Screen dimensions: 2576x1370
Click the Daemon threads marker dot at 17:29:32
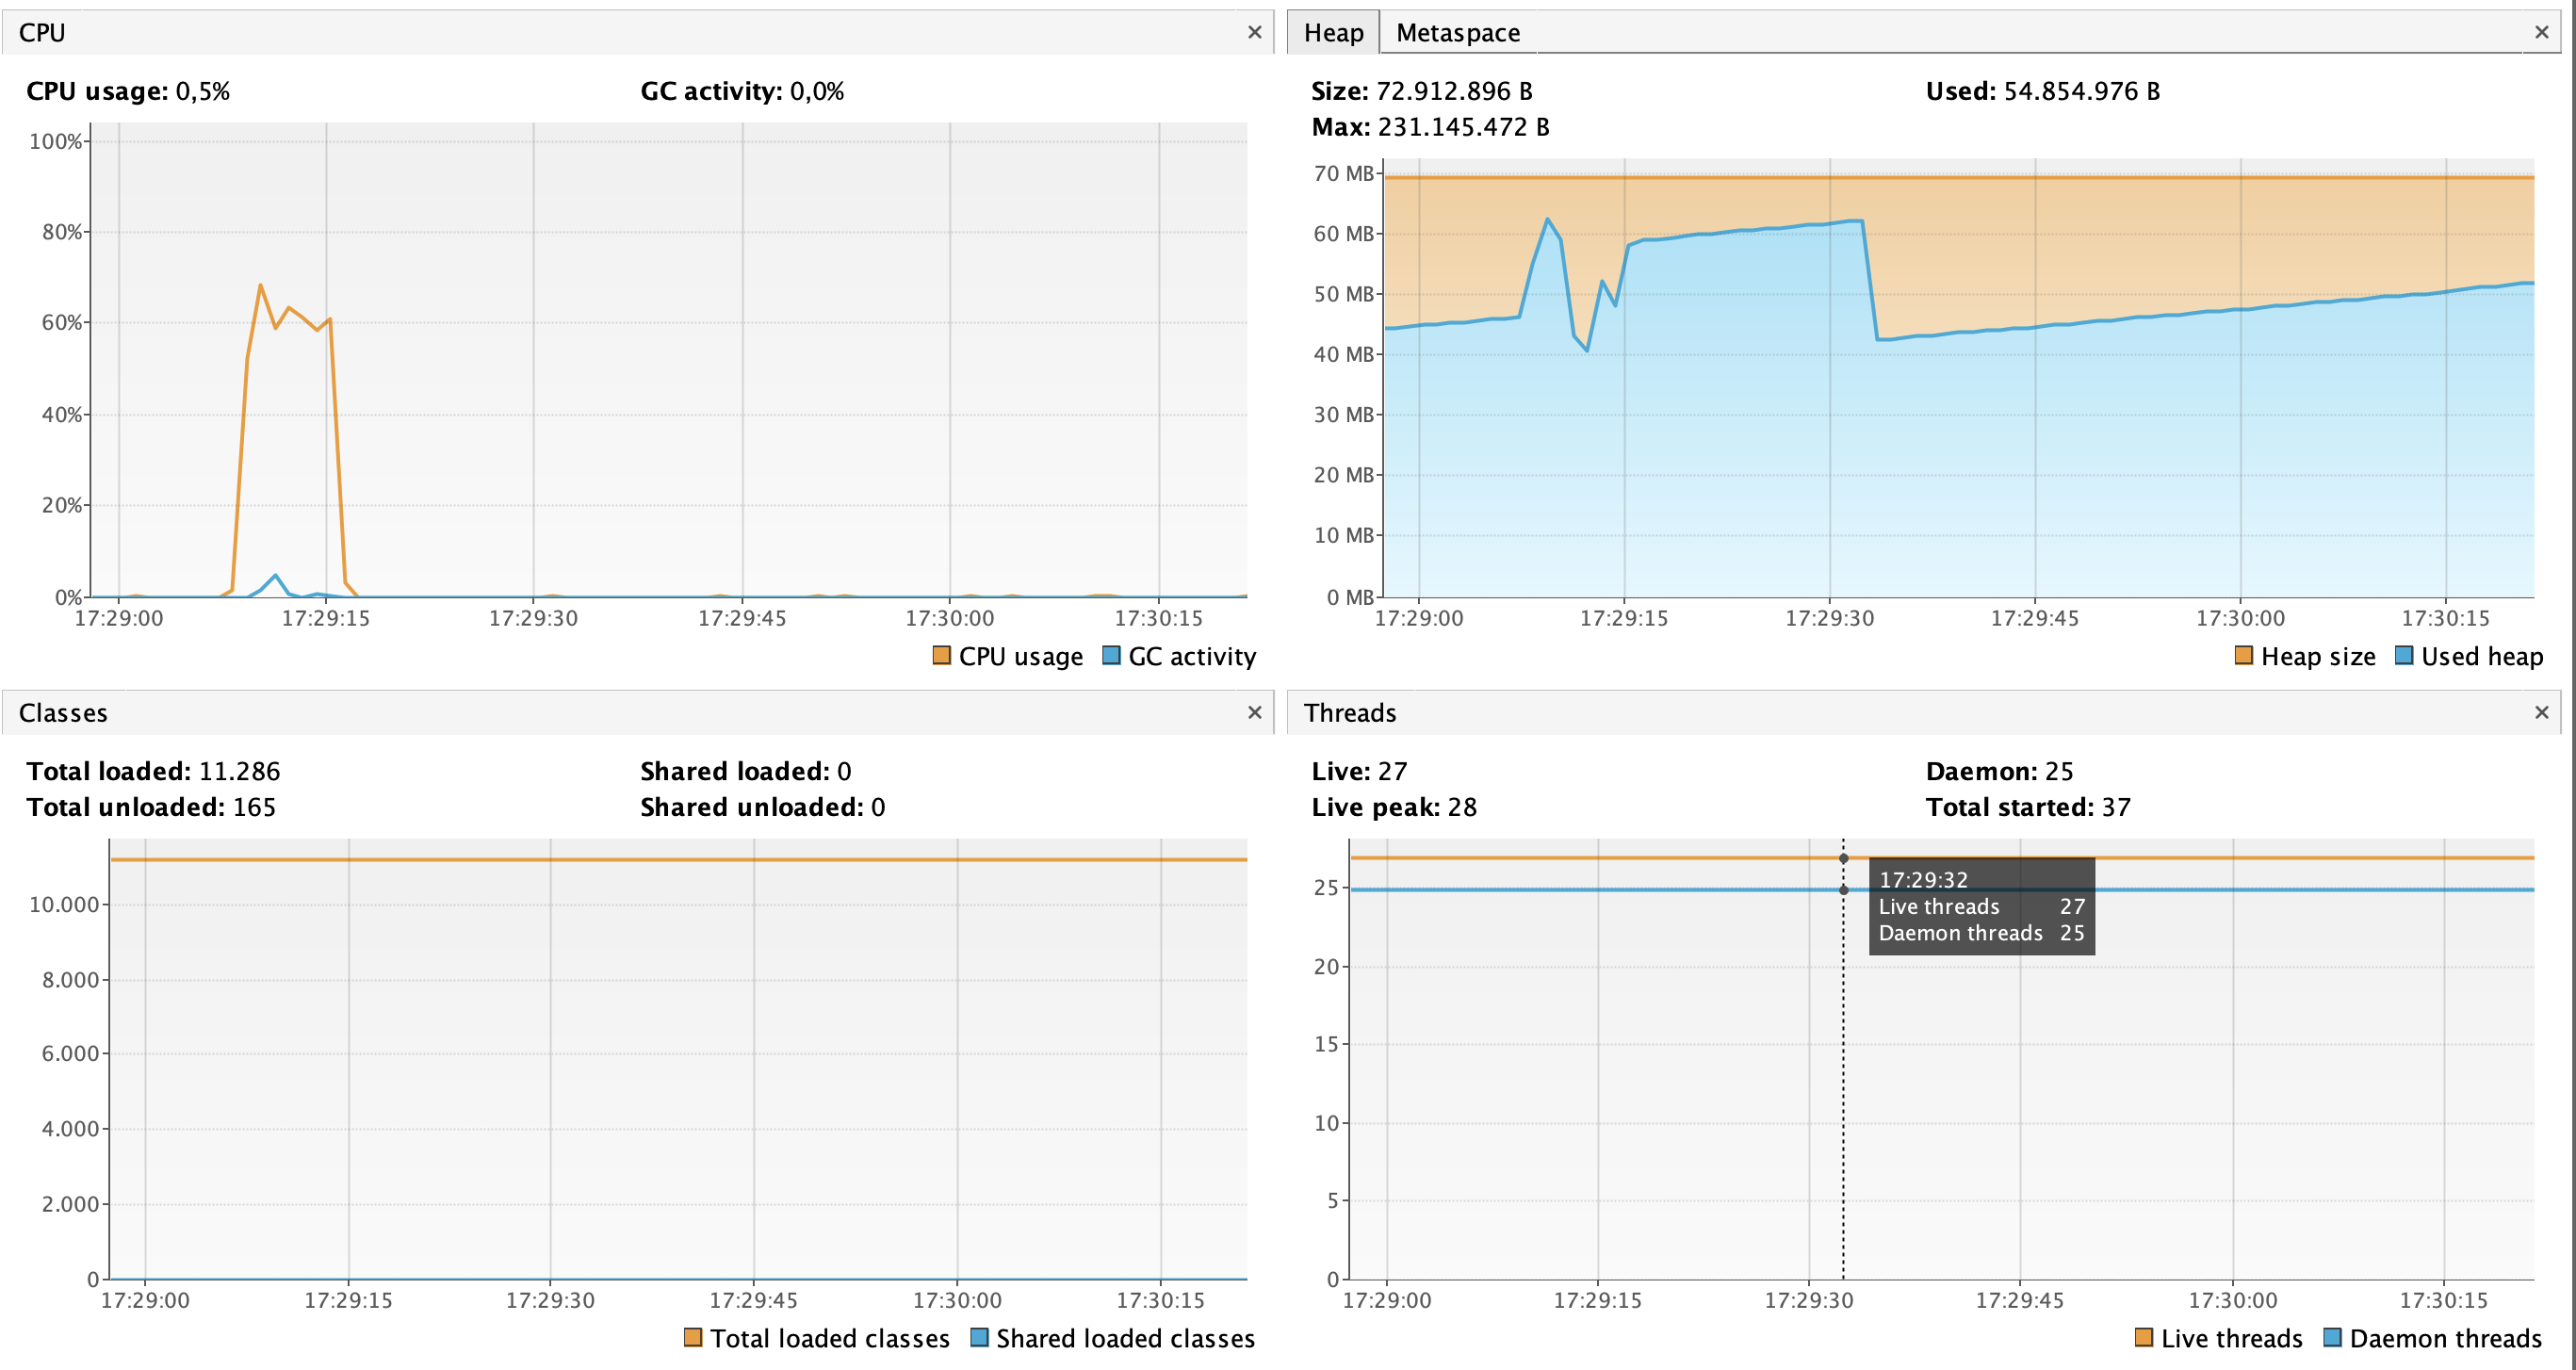[x=1843, y=889]
